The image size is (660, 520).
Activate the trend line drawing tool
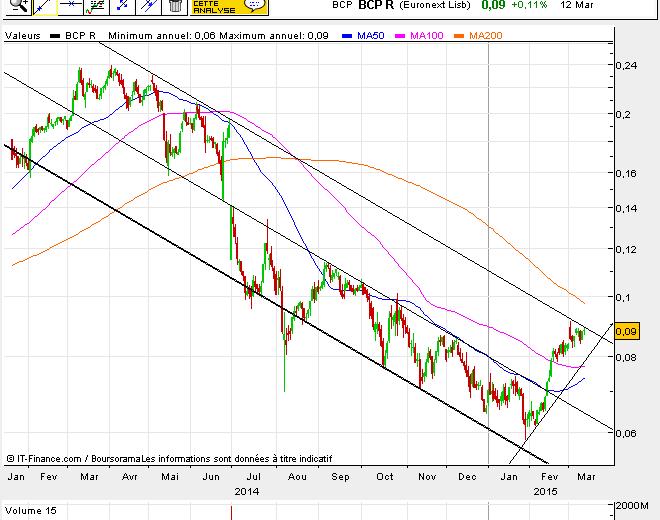(45, 6)
